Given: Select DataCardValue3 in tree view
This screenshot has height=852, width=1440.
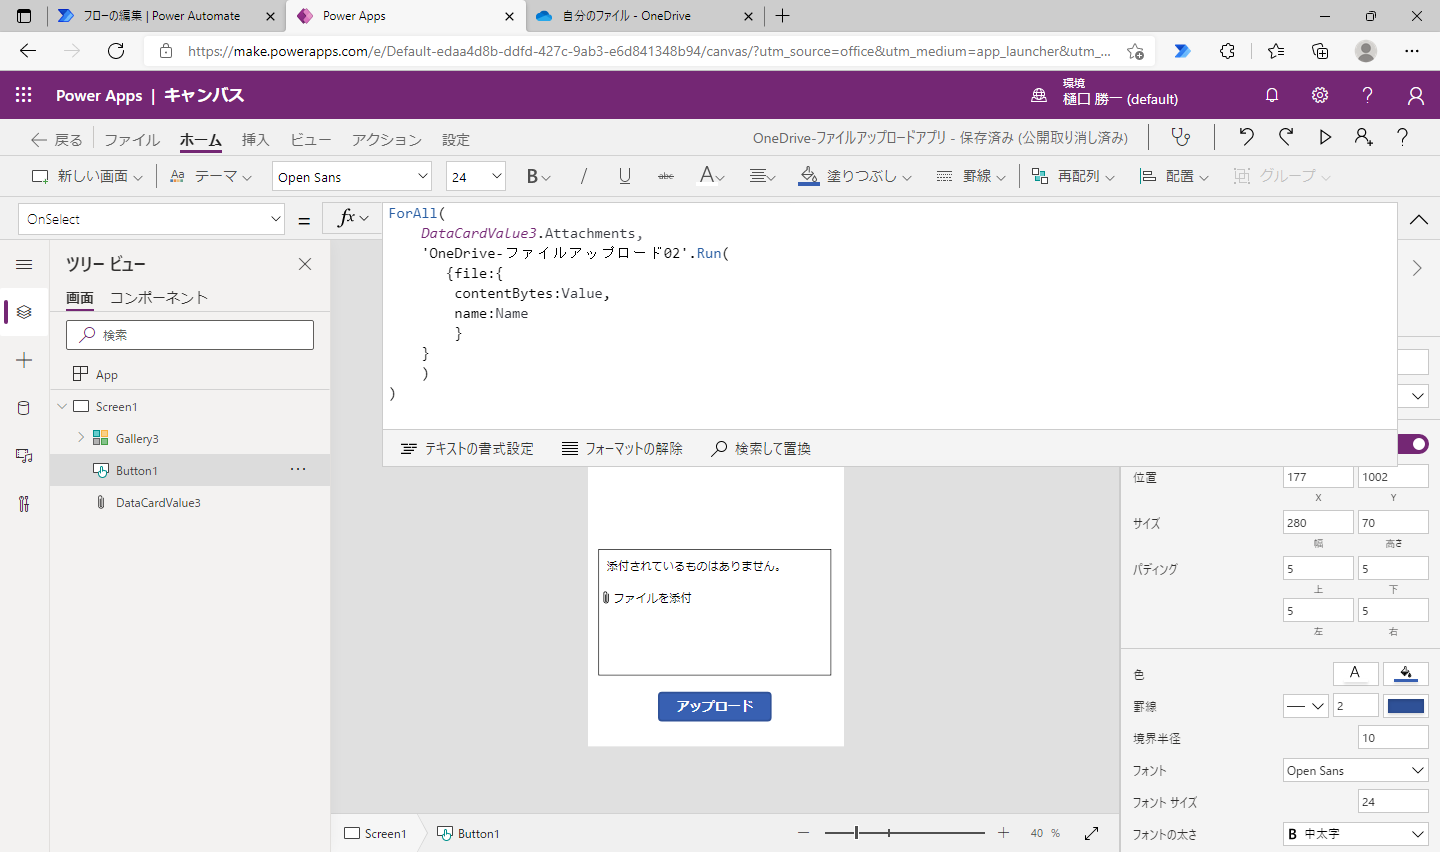Looking at the screenshot, I should pos(158,502).
